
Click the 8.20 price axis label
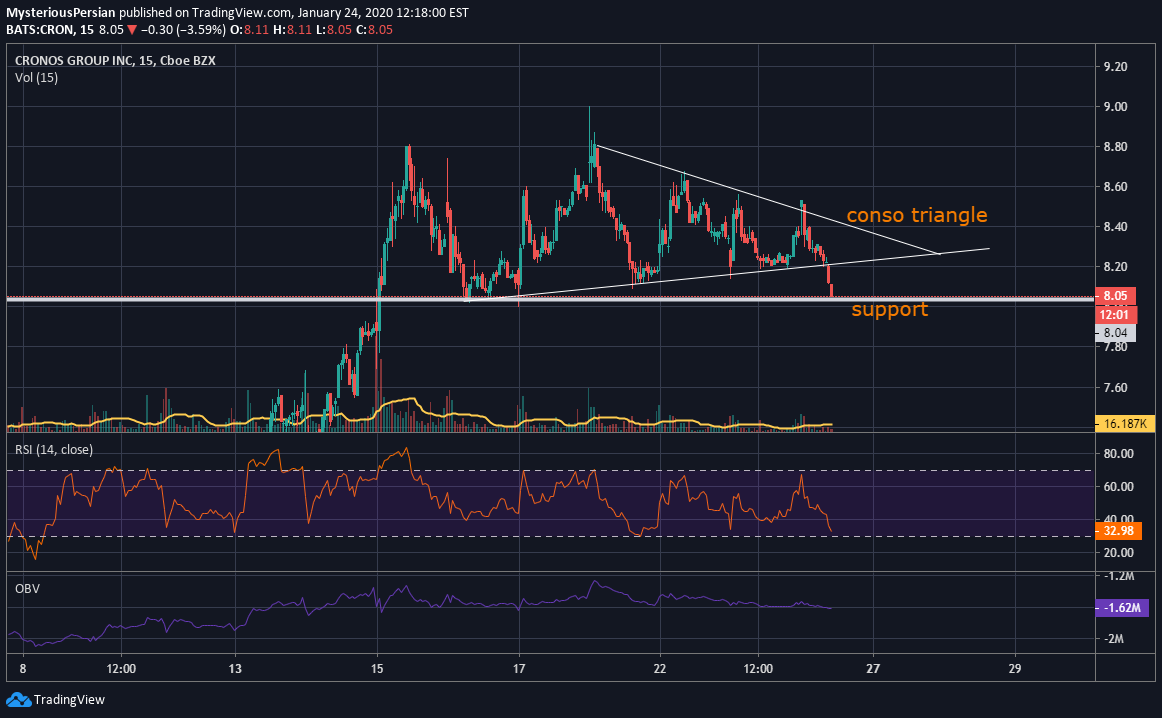pos(1115,267)
